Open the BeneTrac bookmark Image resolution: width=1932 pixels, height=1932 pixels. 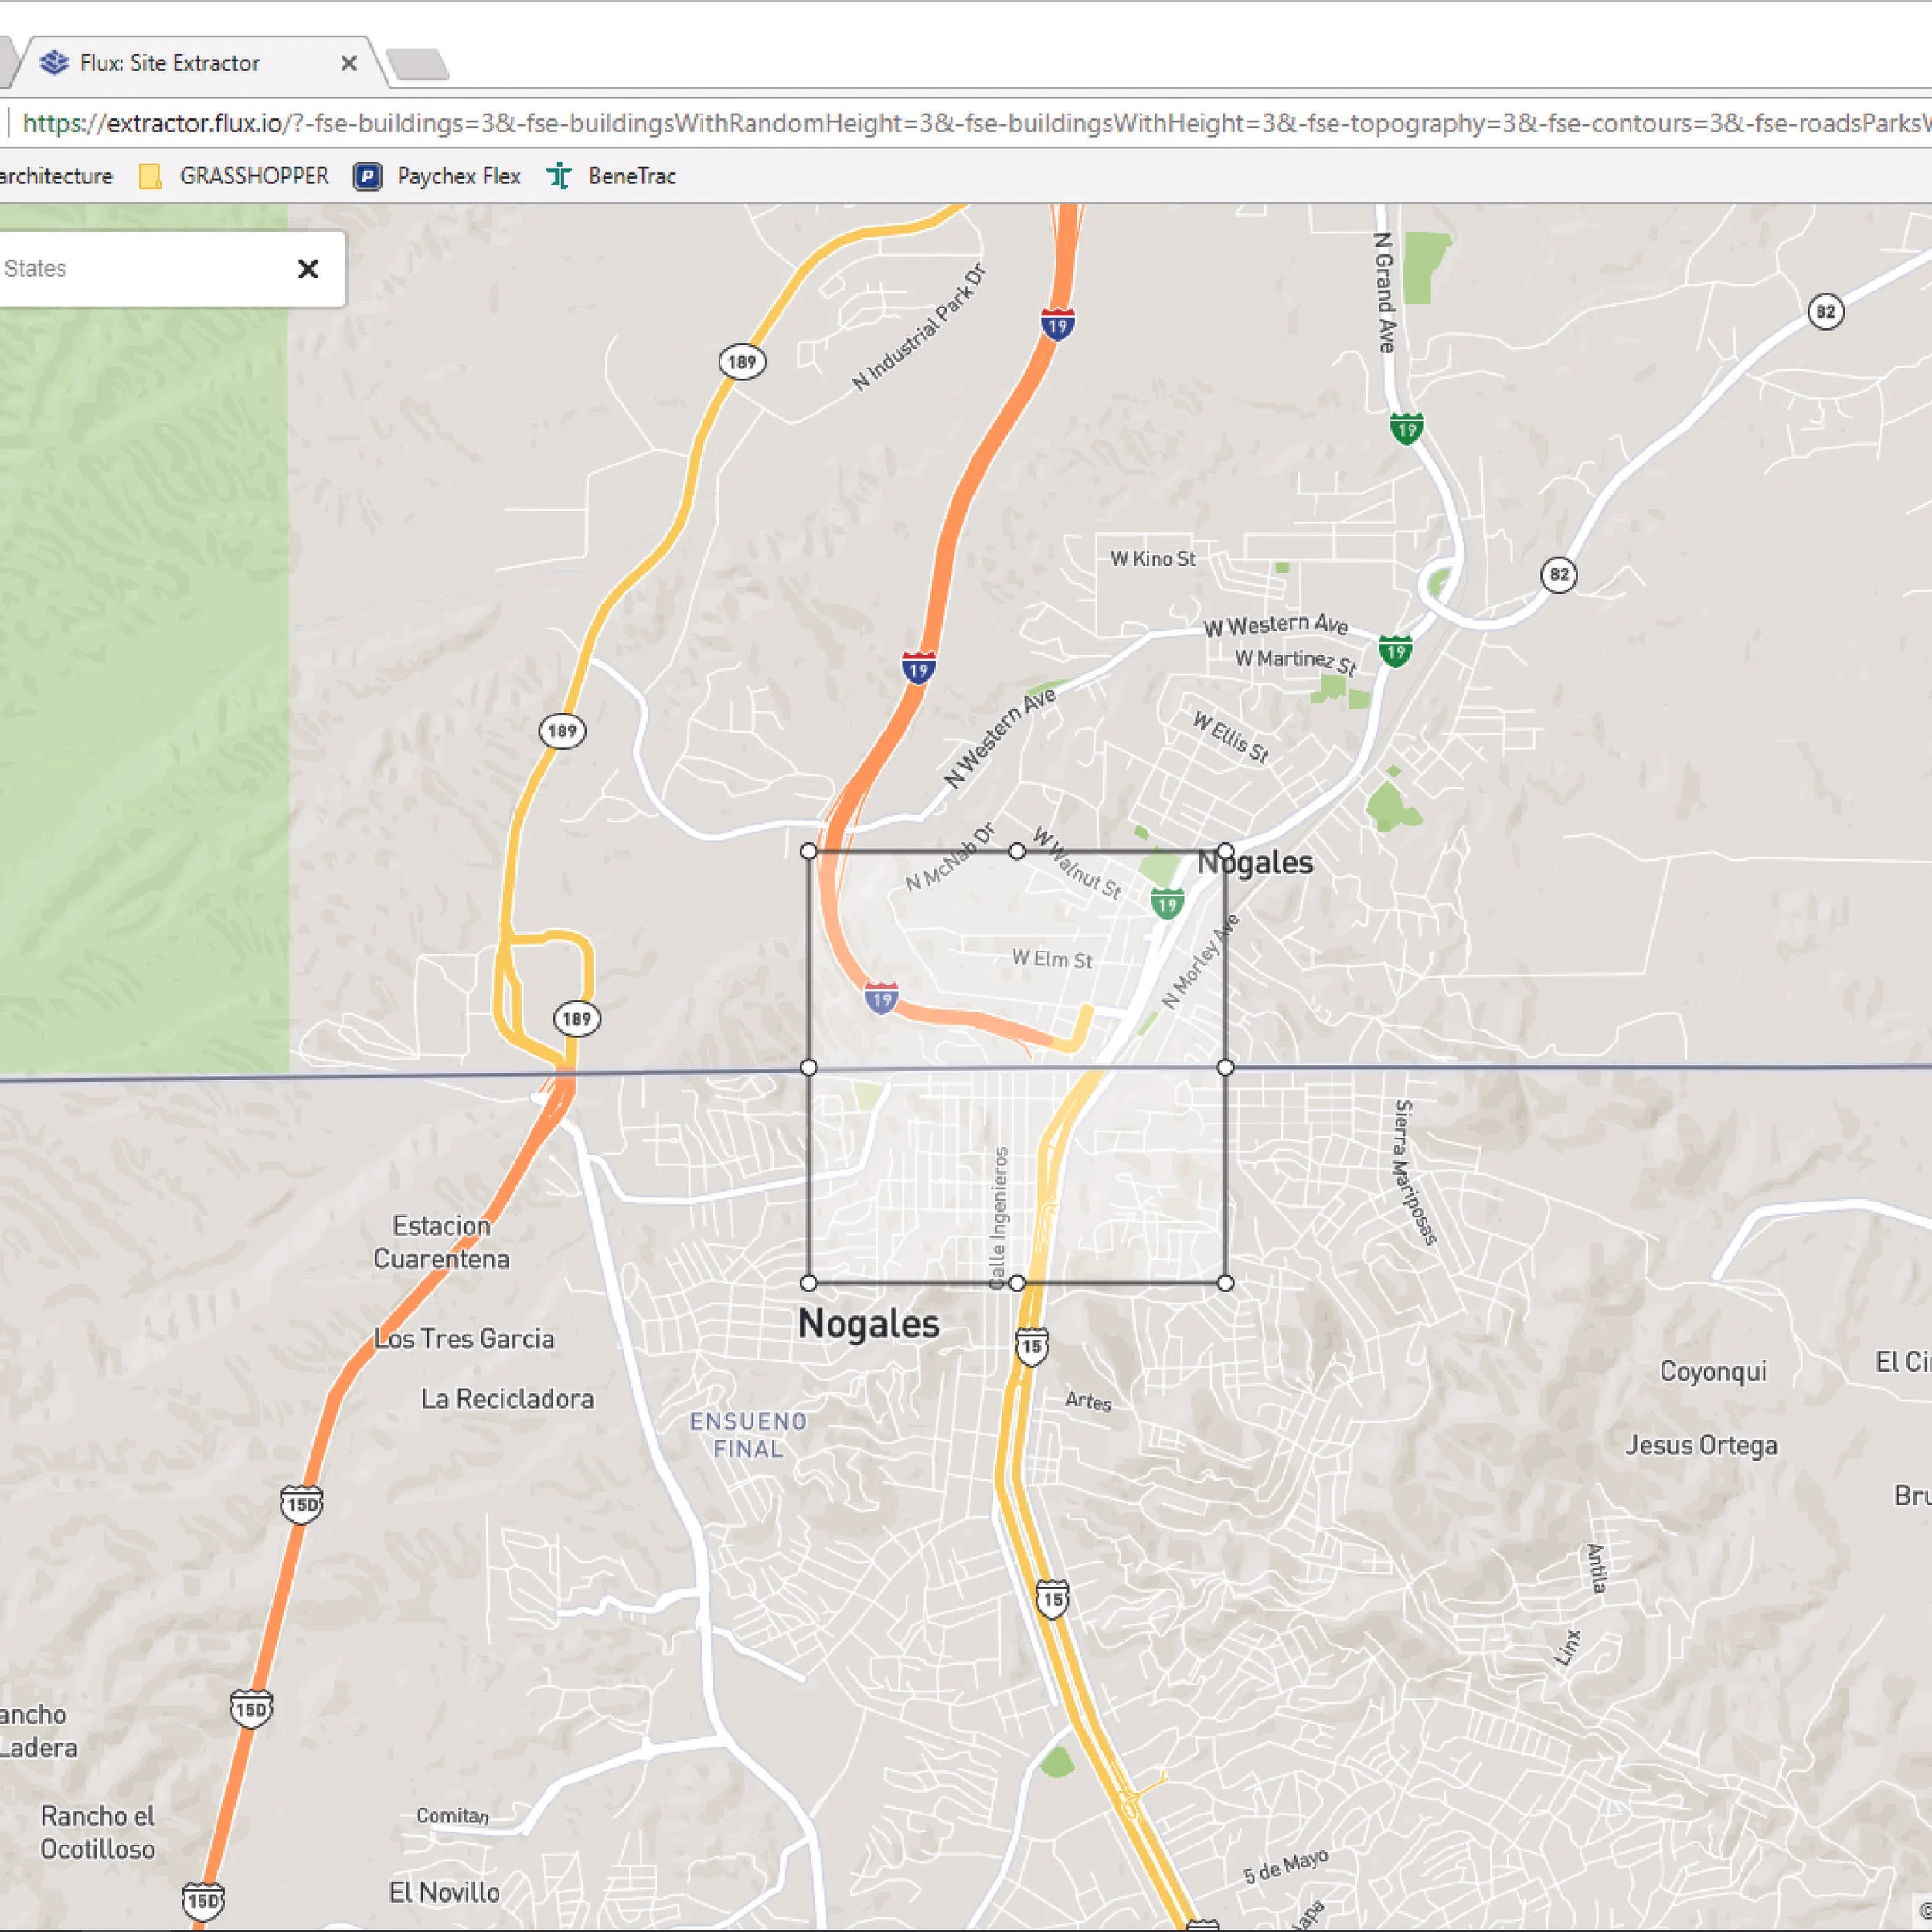coord(631,177)
